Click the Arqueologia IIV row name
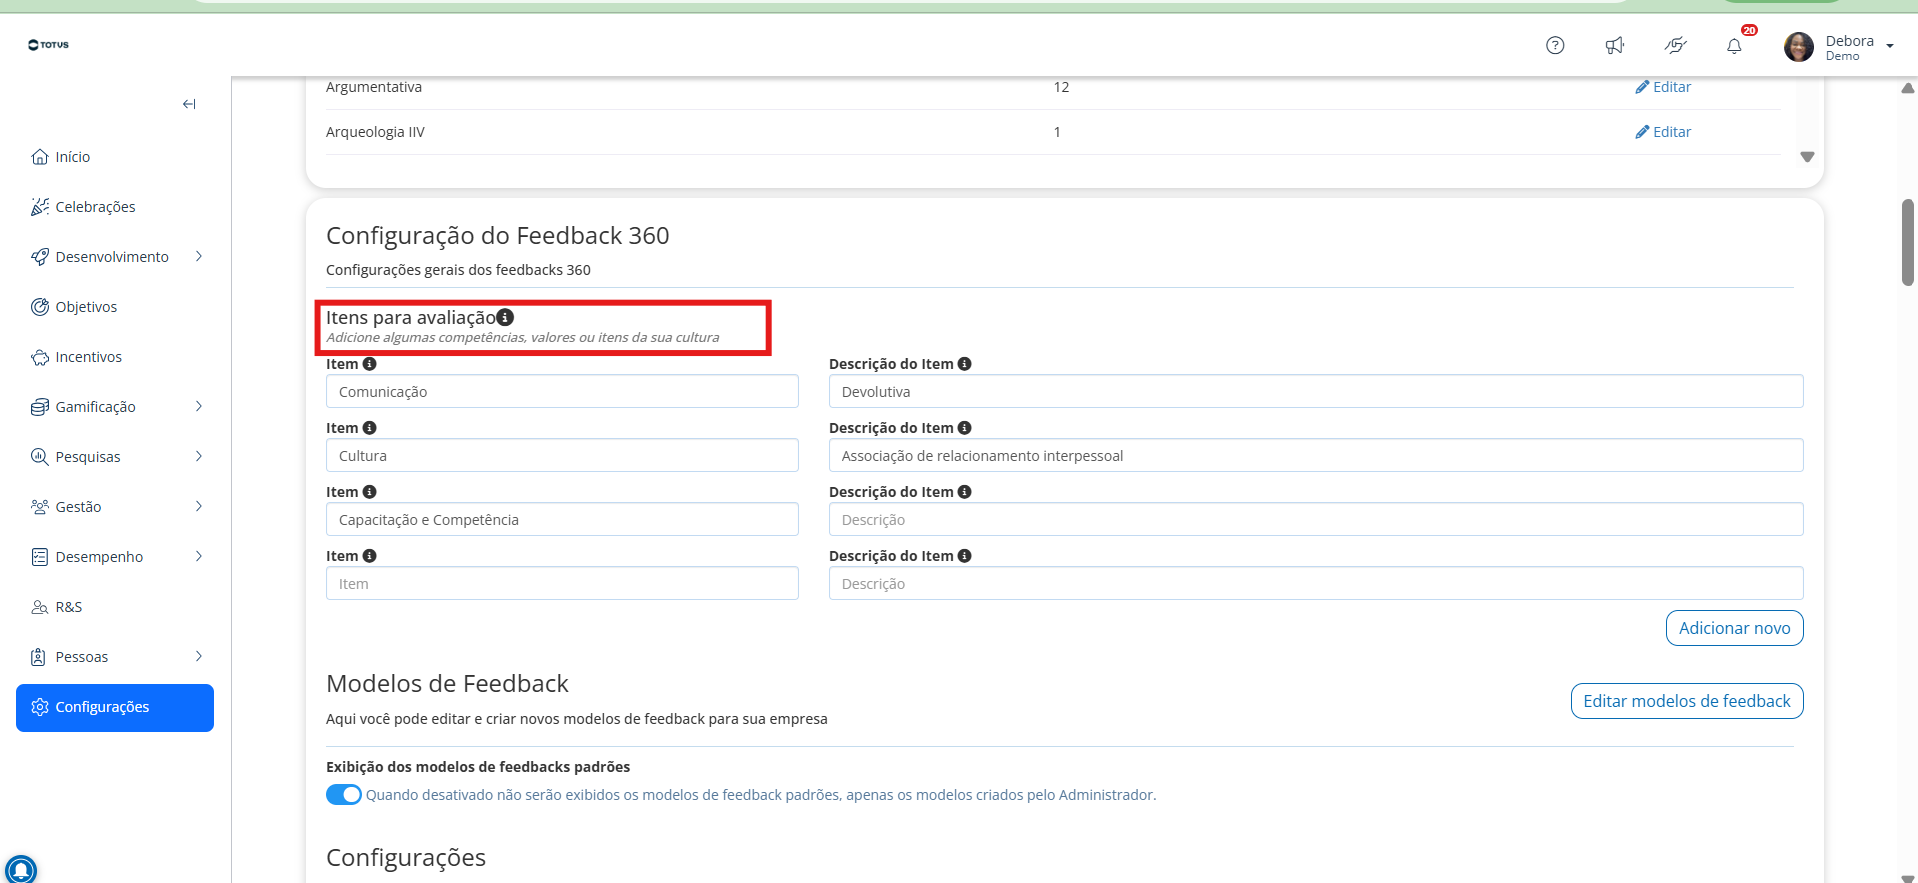This screenshot has height=883, width=1918. pos(375,132)
